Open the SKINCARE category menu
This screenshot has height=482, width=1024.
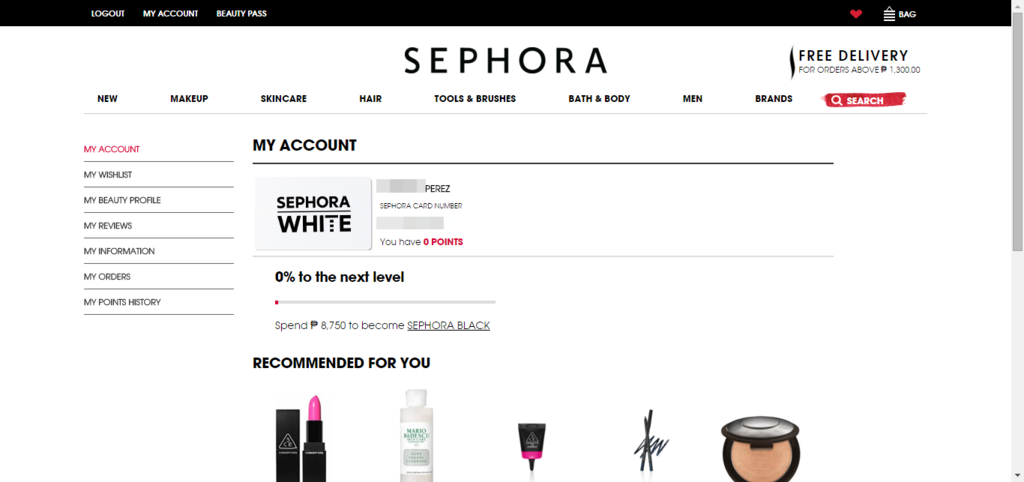[283, 99]
